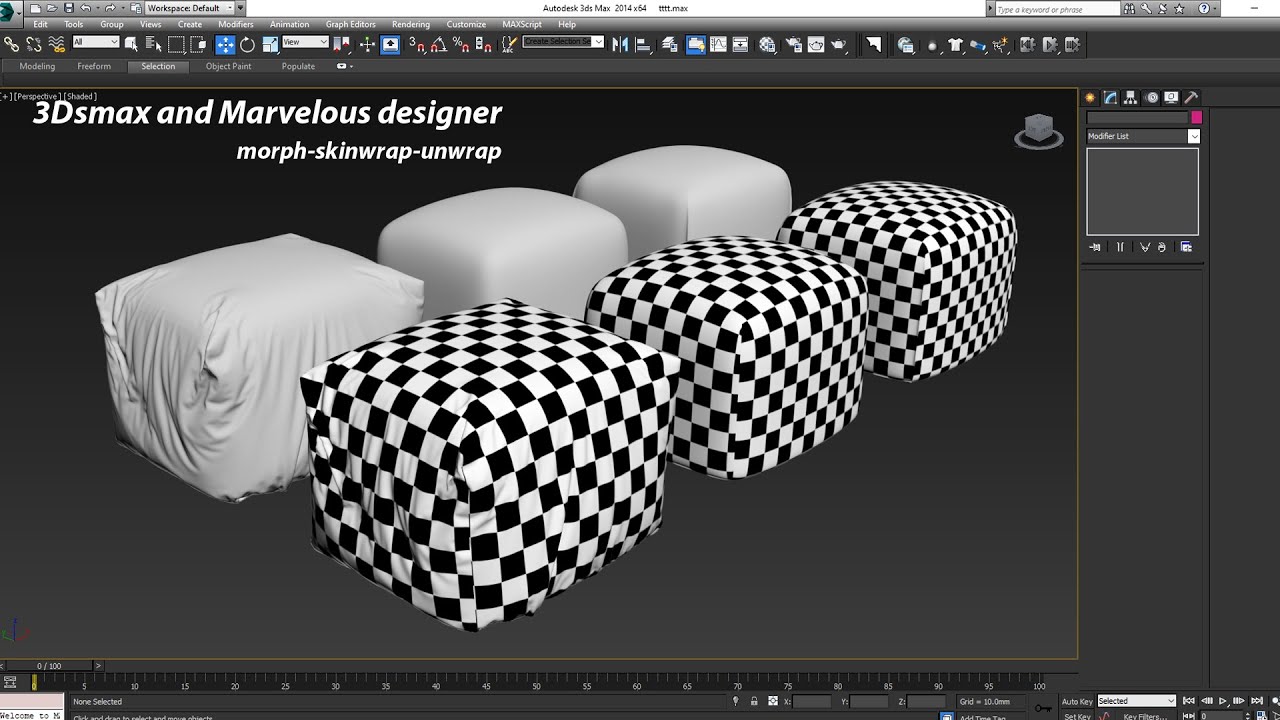Toggle Window/Crossing selection mode
The width and height of the screenshot is (1280, 720).
198,44
